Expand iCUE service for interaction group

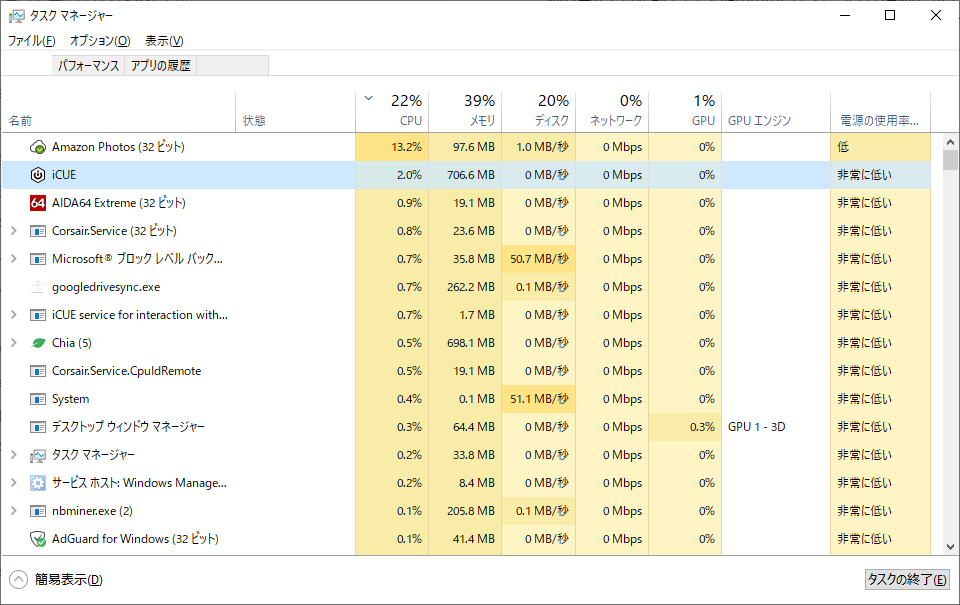13,315
